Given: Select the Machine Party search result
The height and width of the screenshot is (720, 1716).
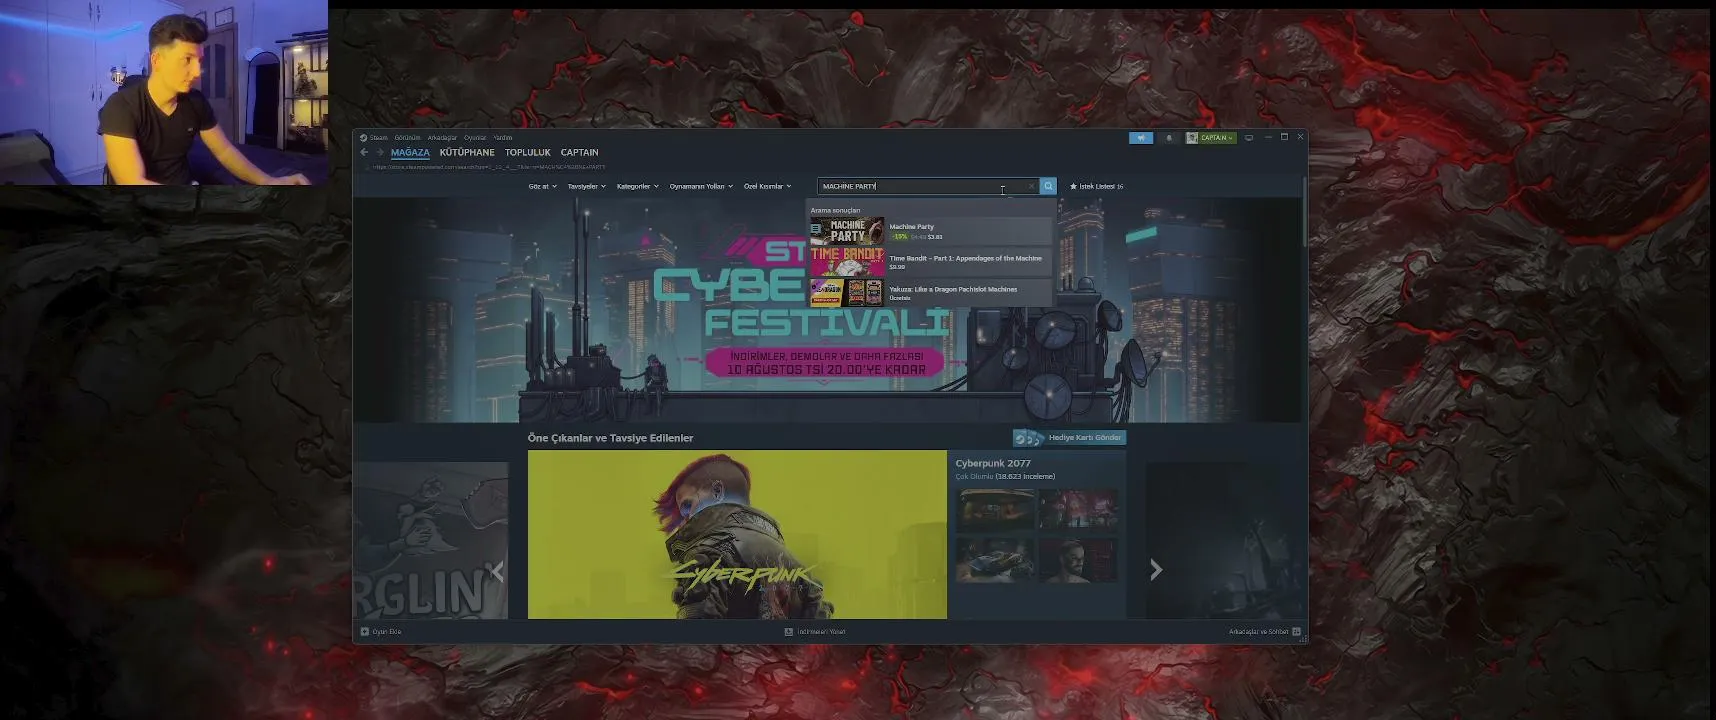Looking at the screenshot, I should 931,231.
